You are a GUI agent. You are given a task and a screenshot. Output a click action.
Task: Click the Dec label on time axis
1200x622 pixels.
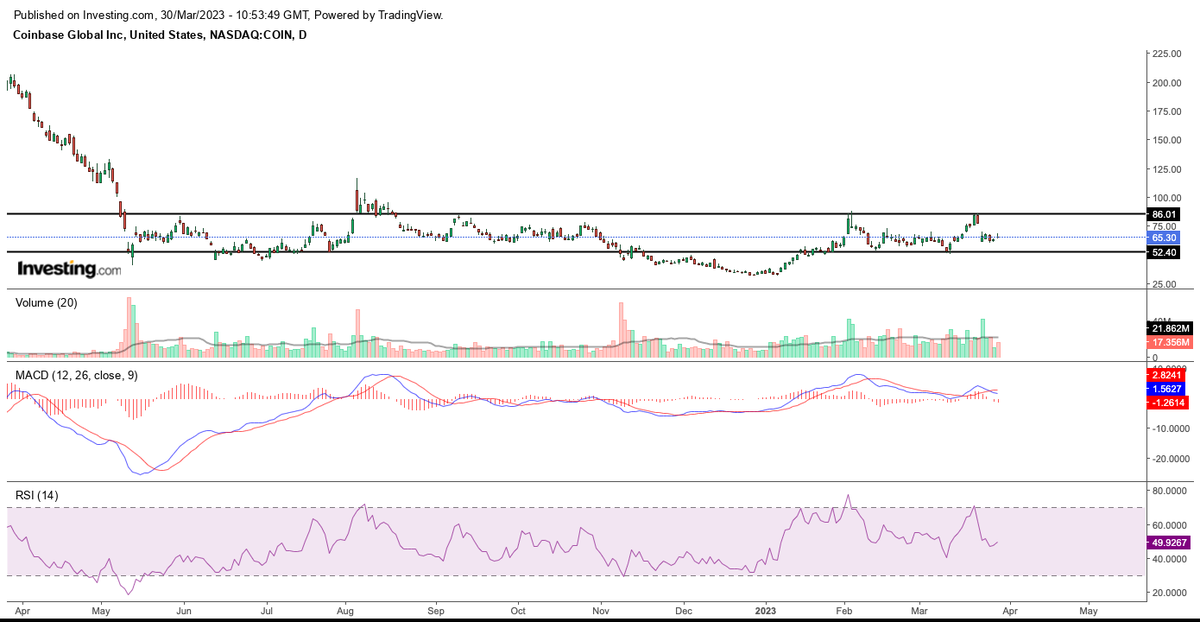click(x=683, y=609)
